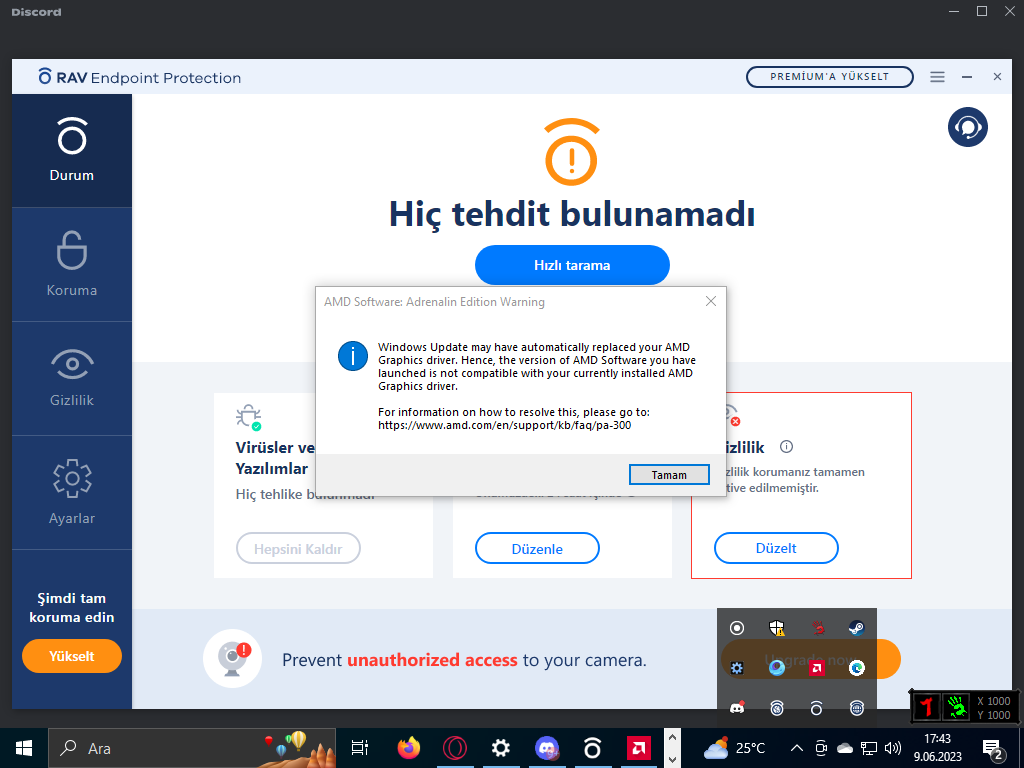Click the Meet Now camera tray icon
Viewport: 1024px width, 768px height.
(821, 748)
